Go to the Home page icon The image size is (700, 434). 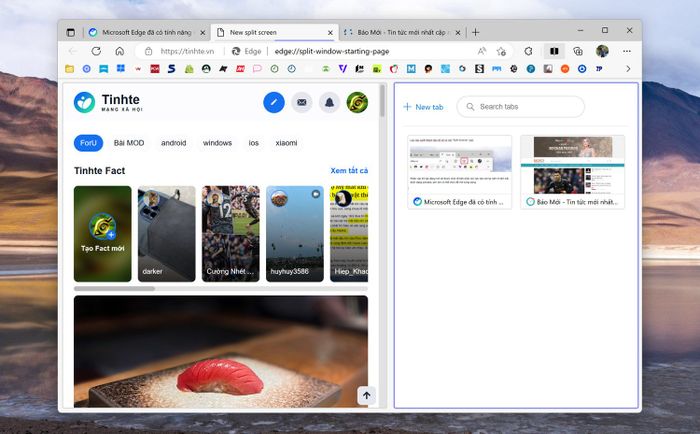120,51
